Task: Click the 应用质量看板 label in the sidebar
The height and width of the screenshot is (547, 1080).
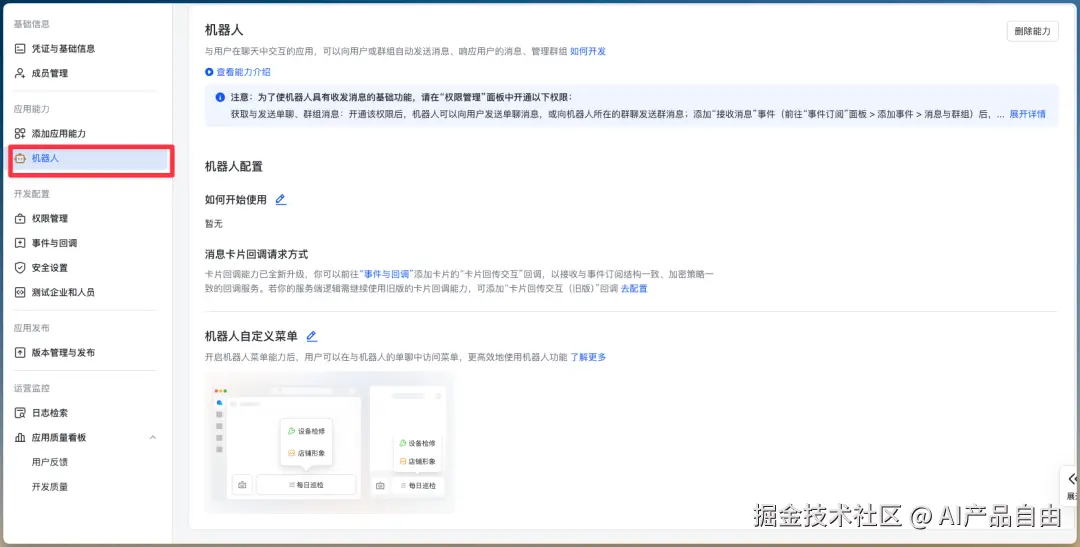Action: pyautogui.click(x=59, y=437)
